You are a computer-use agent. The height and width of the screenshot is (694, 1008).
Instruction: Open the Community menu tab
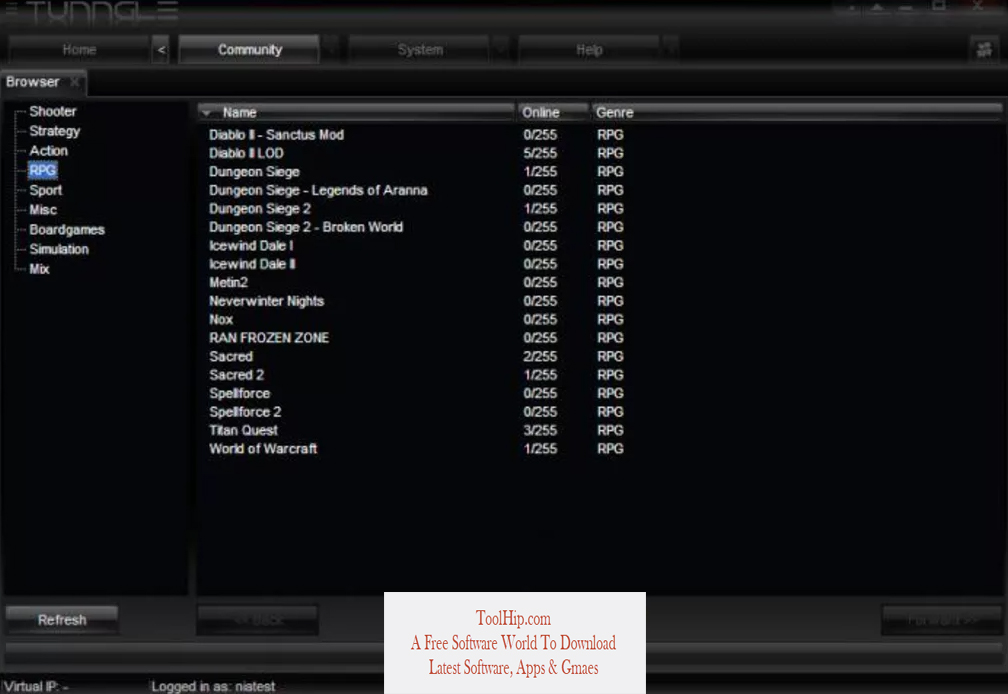[x=249, y=49]
